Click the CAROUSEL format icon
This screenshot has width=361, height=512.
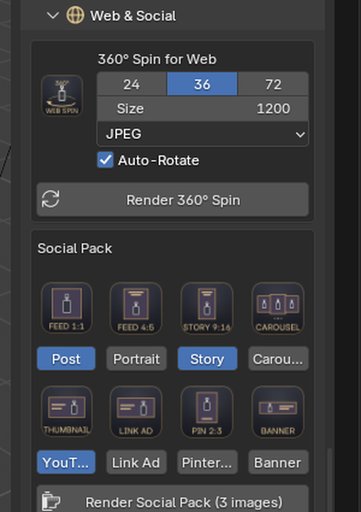tap(278, 308)
